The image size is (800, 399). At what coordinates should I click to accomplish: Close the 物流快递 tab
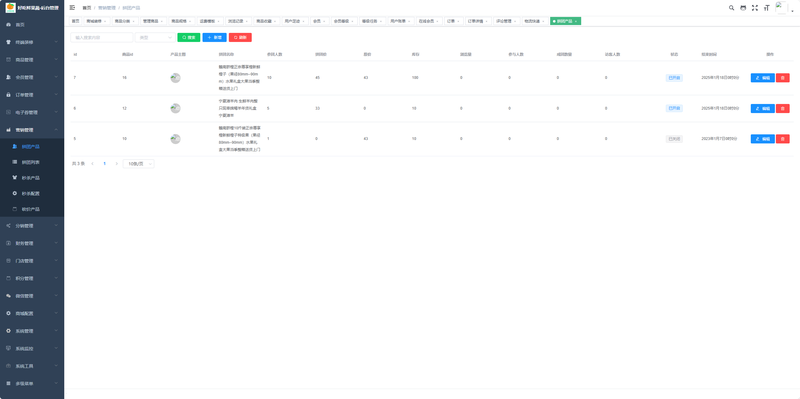[544, 21]
